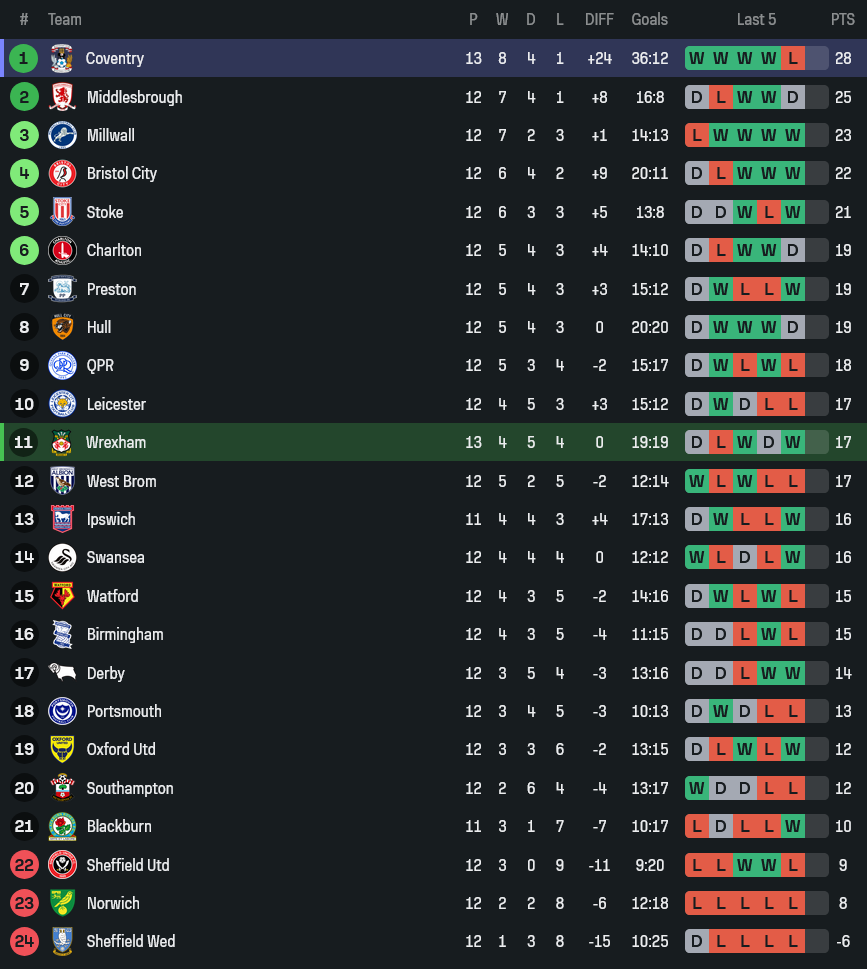867x969 pixels.
Task: Click Coventry's most recent loss result
Action: point(793,58)
